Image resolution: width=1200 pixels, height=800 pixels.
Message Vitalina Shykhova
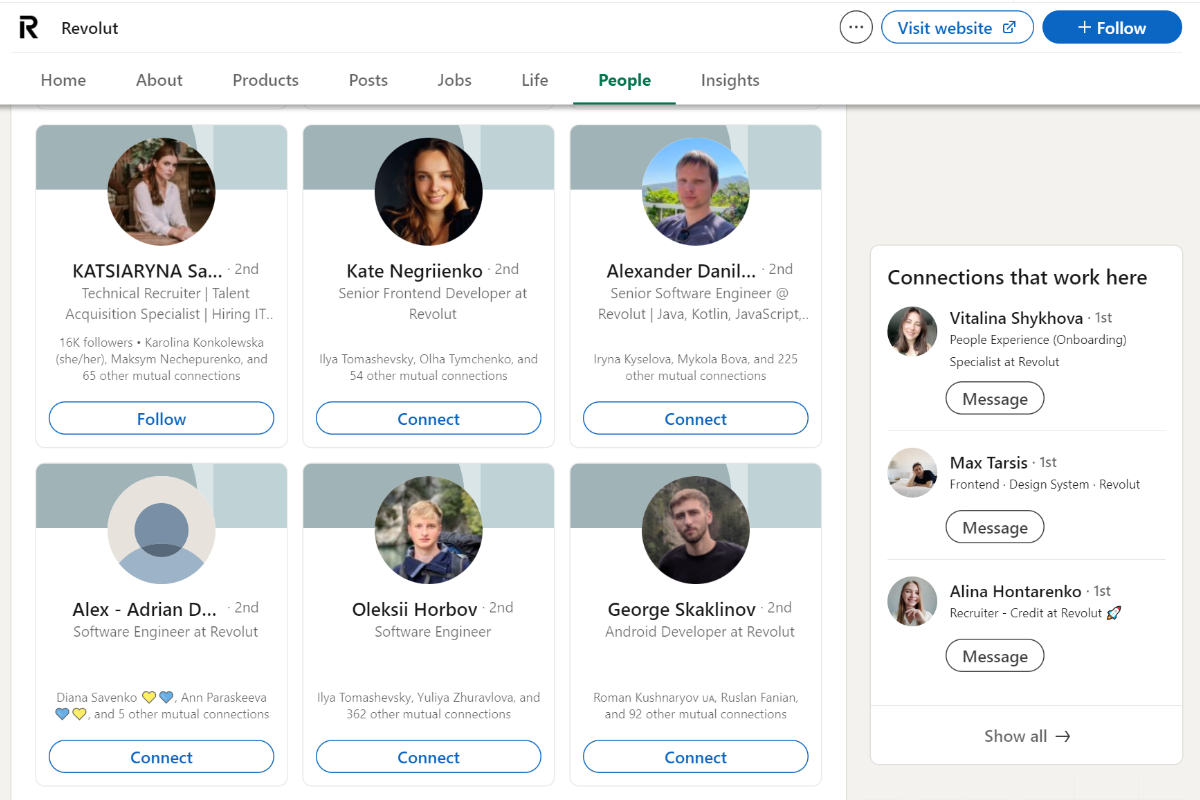[x=994, y=399]
